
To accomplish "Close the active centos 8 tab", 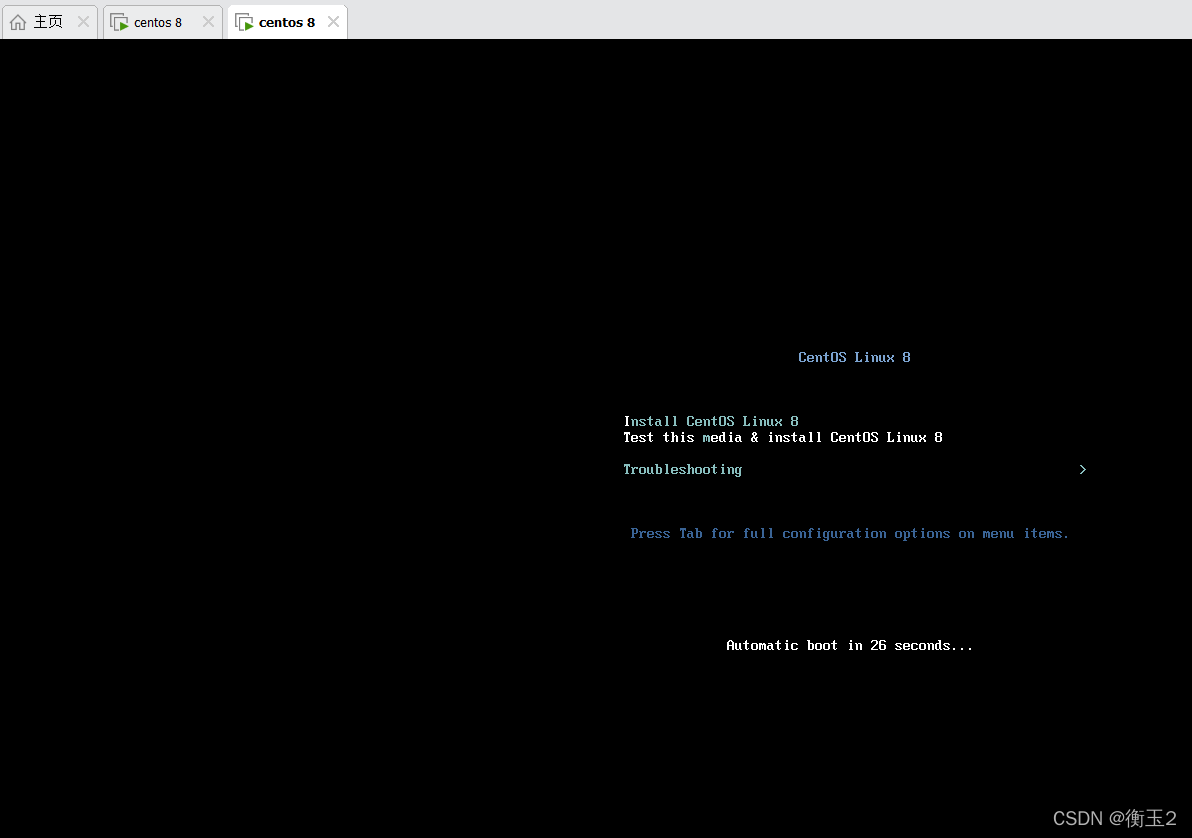I will coord(333,22).
